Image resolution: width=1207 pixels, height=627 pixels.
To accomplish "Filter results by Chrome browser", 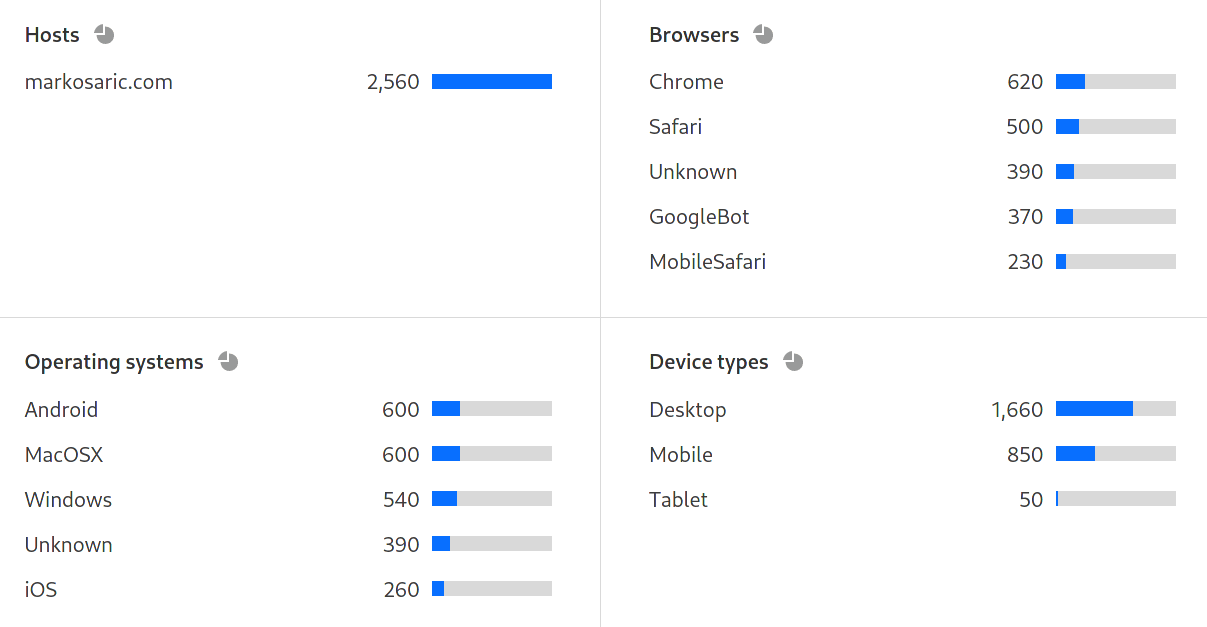I will click(x=686, y=81).
